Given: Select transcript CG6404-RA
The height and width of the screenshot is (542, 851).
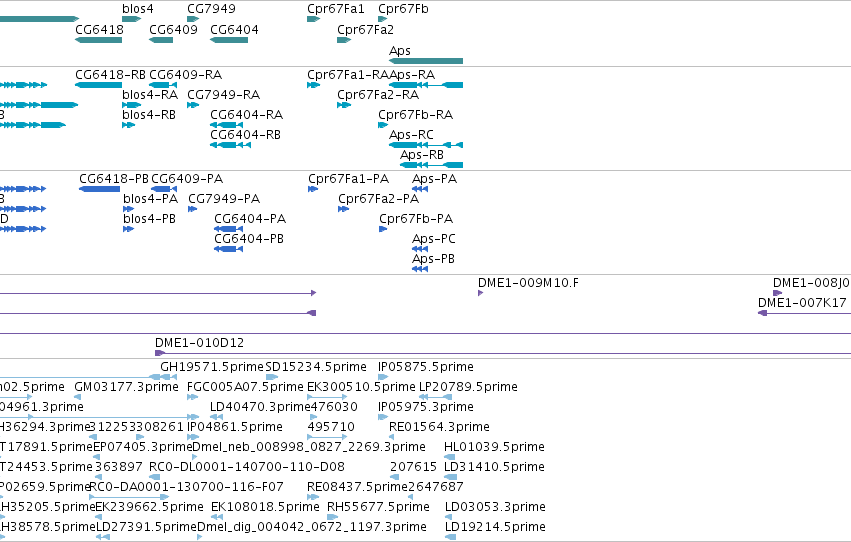Looking at the screenshot, I should 246,115.
